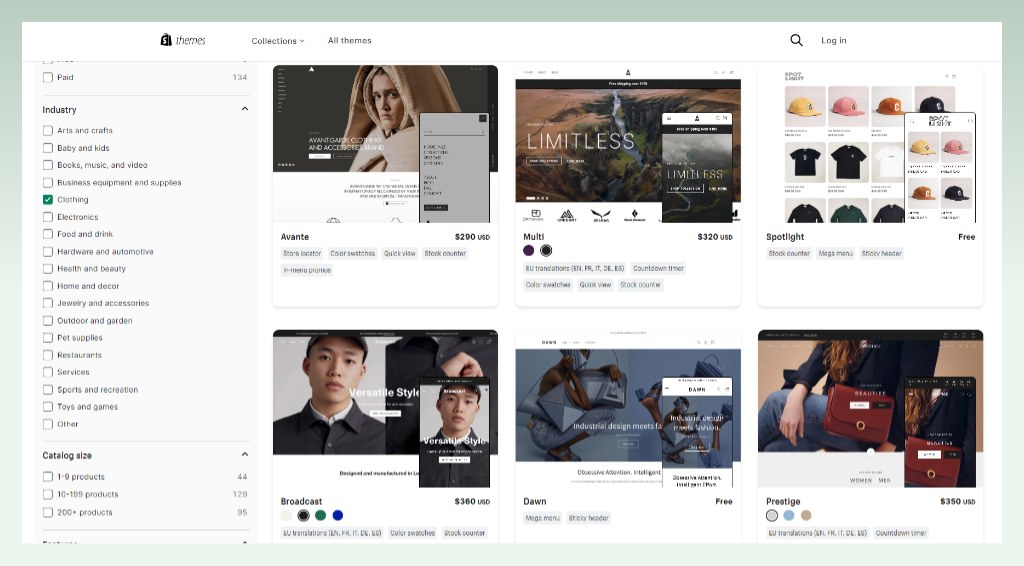The image size is (1024, 566).
Task: Check Pet supplies
Action: [x=48, y=338]
